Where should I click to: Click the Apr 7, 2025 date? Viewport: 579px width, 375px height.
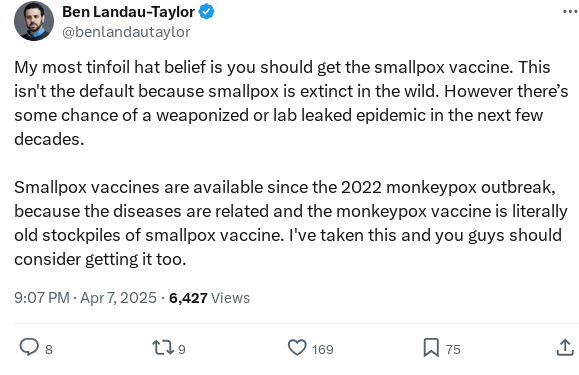pyautogui.click(x=118, y=298)
